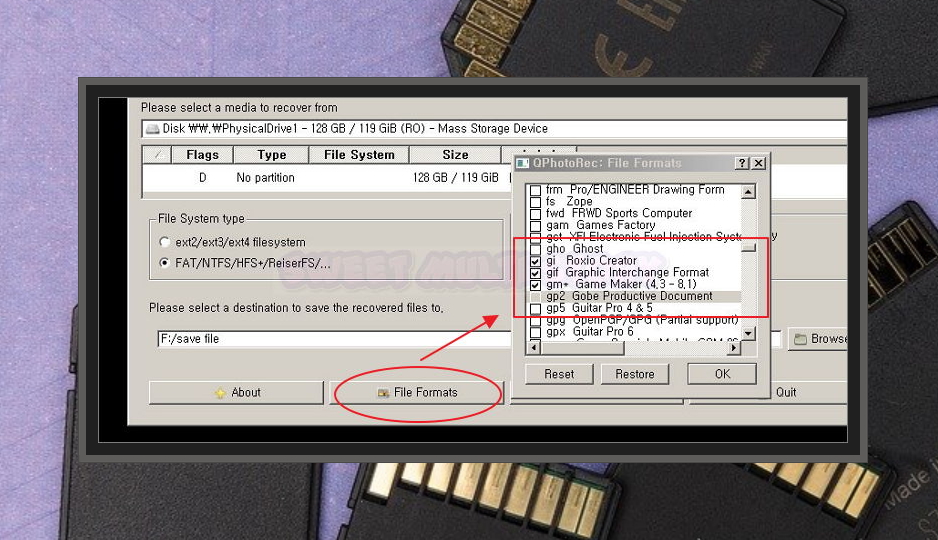The height and width of the screenshot is (540, 938).
Task: Uncheck the gm* Game Maker checkbox
Action: click(535, 285)
